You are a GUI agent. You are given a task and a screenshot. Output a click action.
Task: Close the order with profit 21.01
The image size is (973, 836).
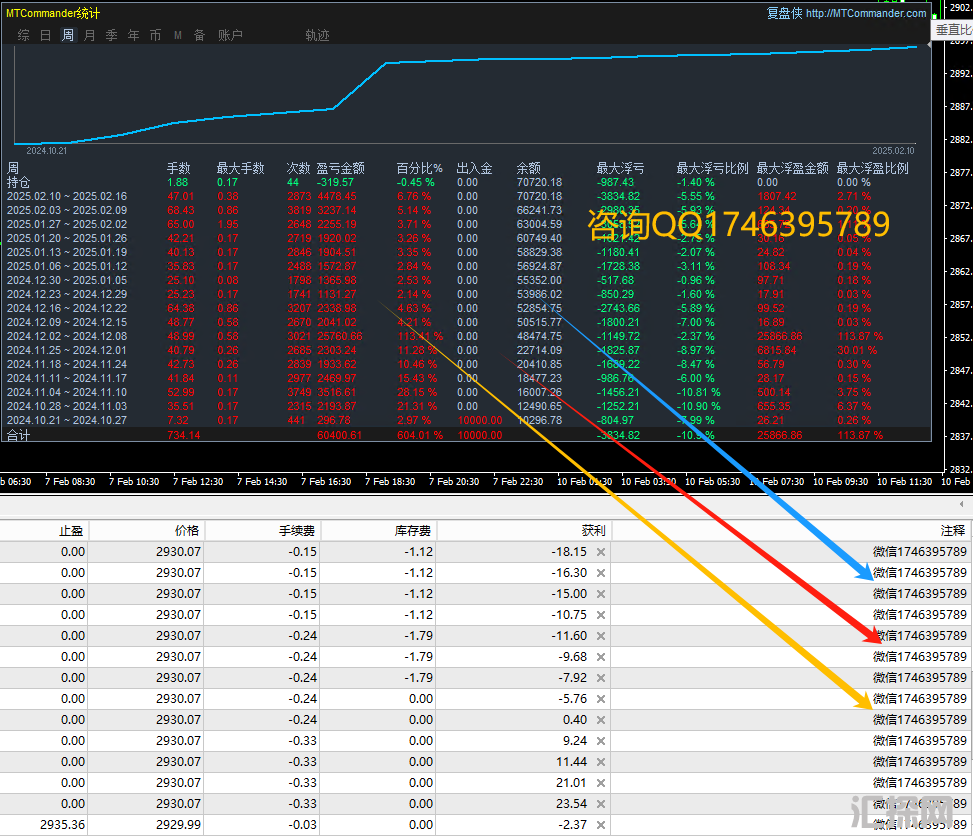(x=601, y=783)
